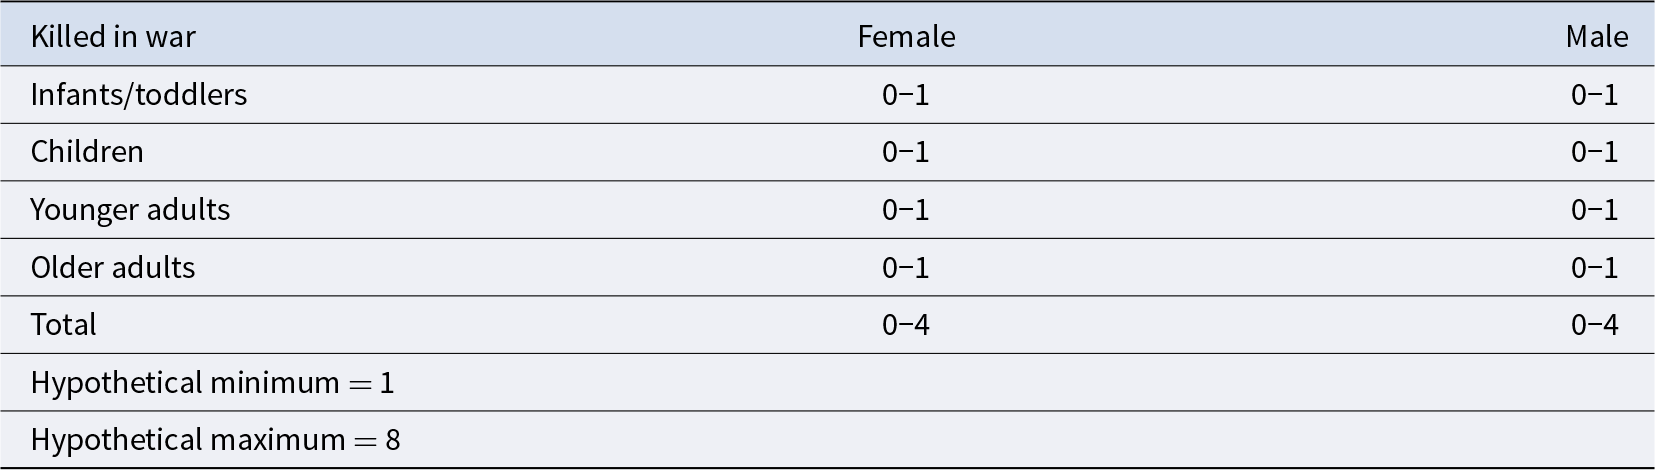Select Female value for Younger adults

click(x=906, y=210)
